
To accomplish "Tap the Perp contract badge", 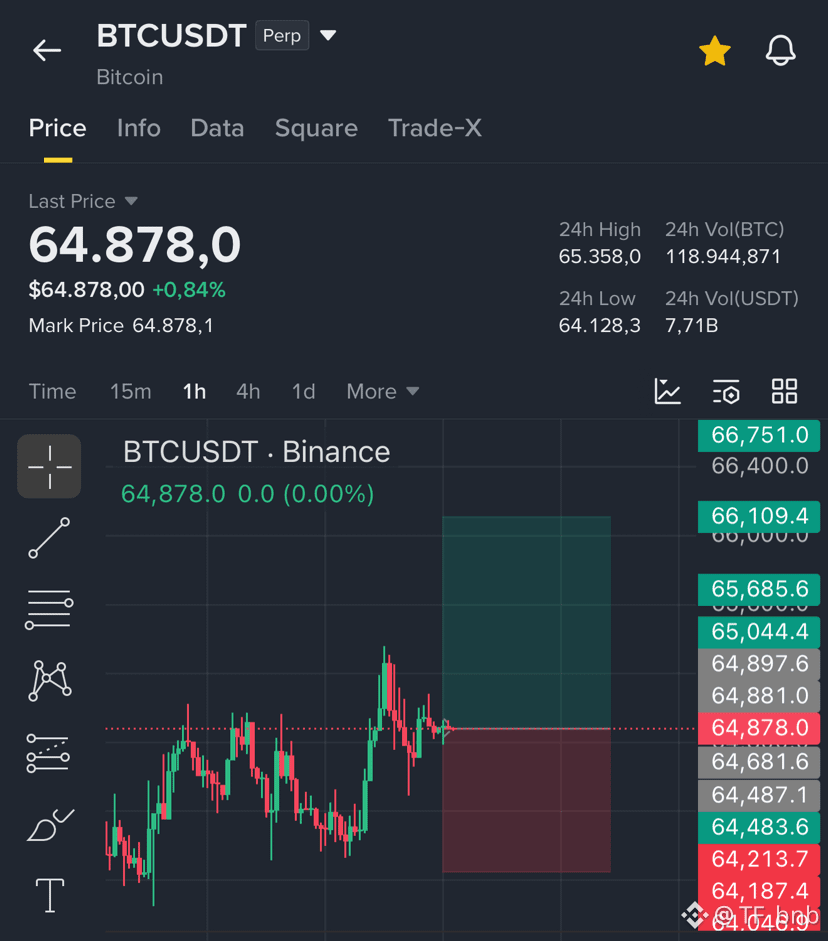I will (x=282, y=35).
